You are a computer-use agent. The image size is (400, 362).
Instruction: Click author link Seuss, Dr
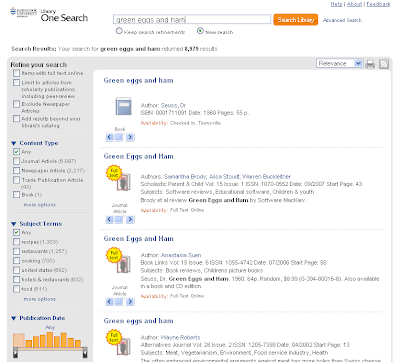coord(173,105)
